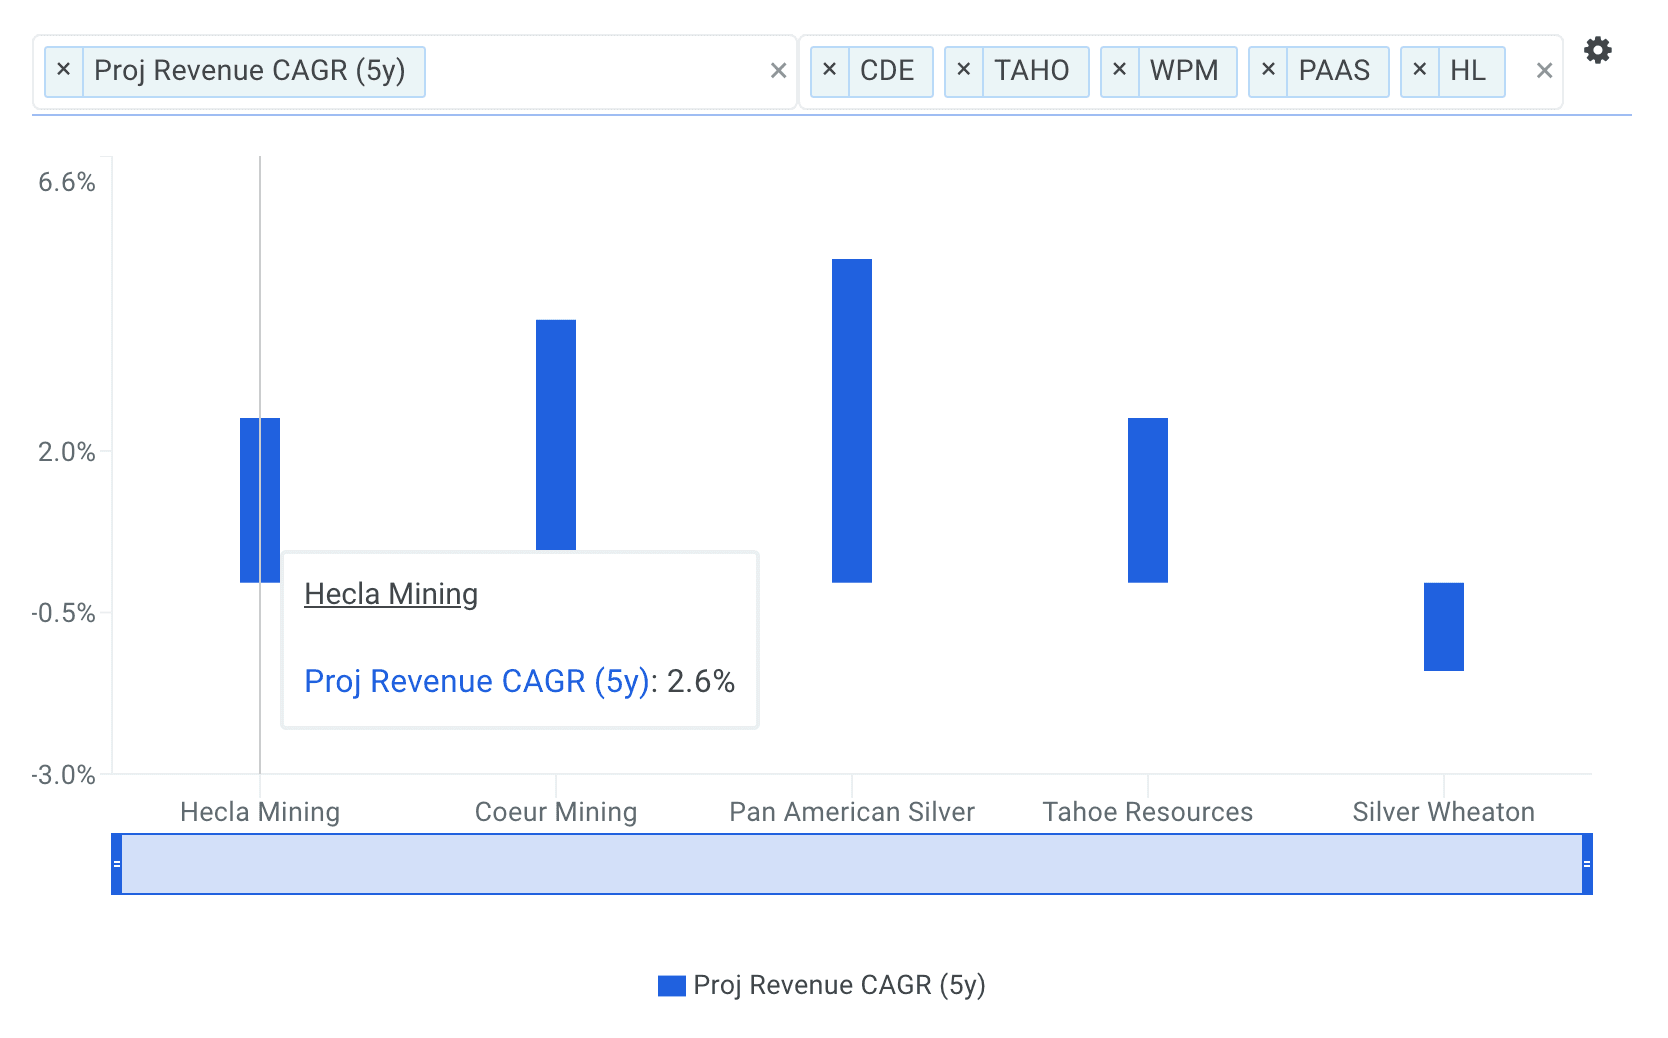Click the Silver Wheaton negative bar
1668x1038 pixels.
(1443, 627)
